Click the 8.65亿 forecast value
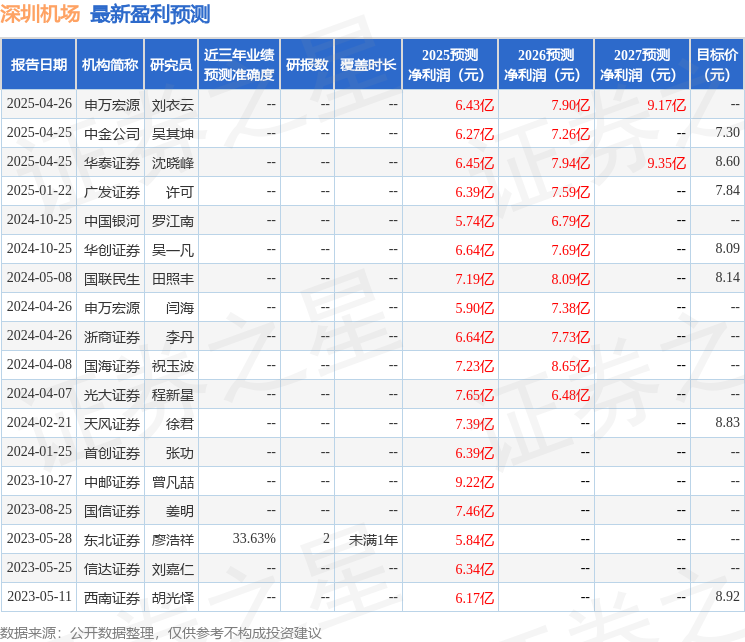 pyautogui.click(x=571, y=366)
